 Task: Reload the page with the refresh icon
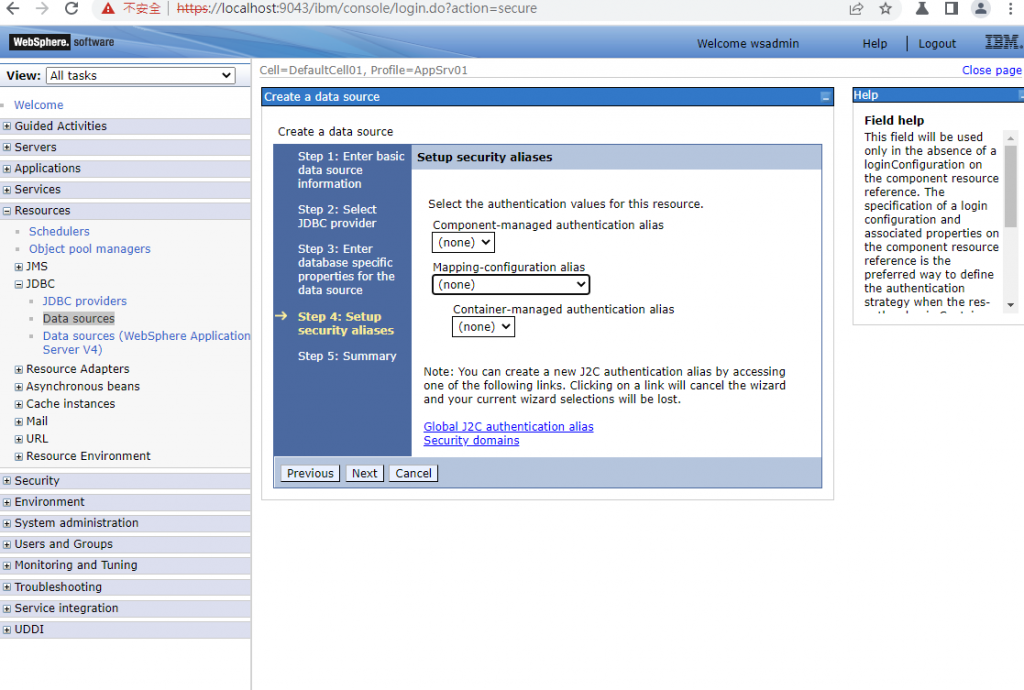[x=71, y=8]
